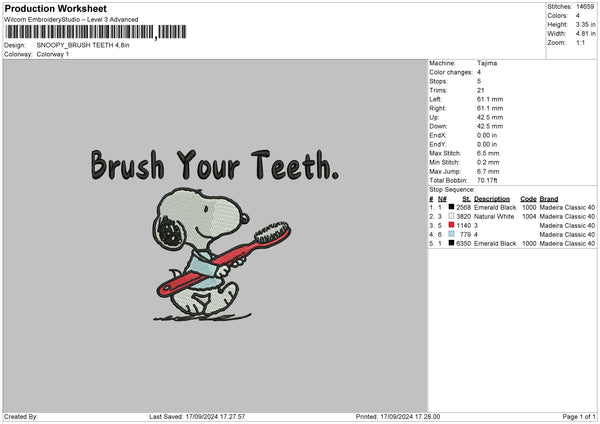Click the 'Created By:' footer label

click(21, 416)
